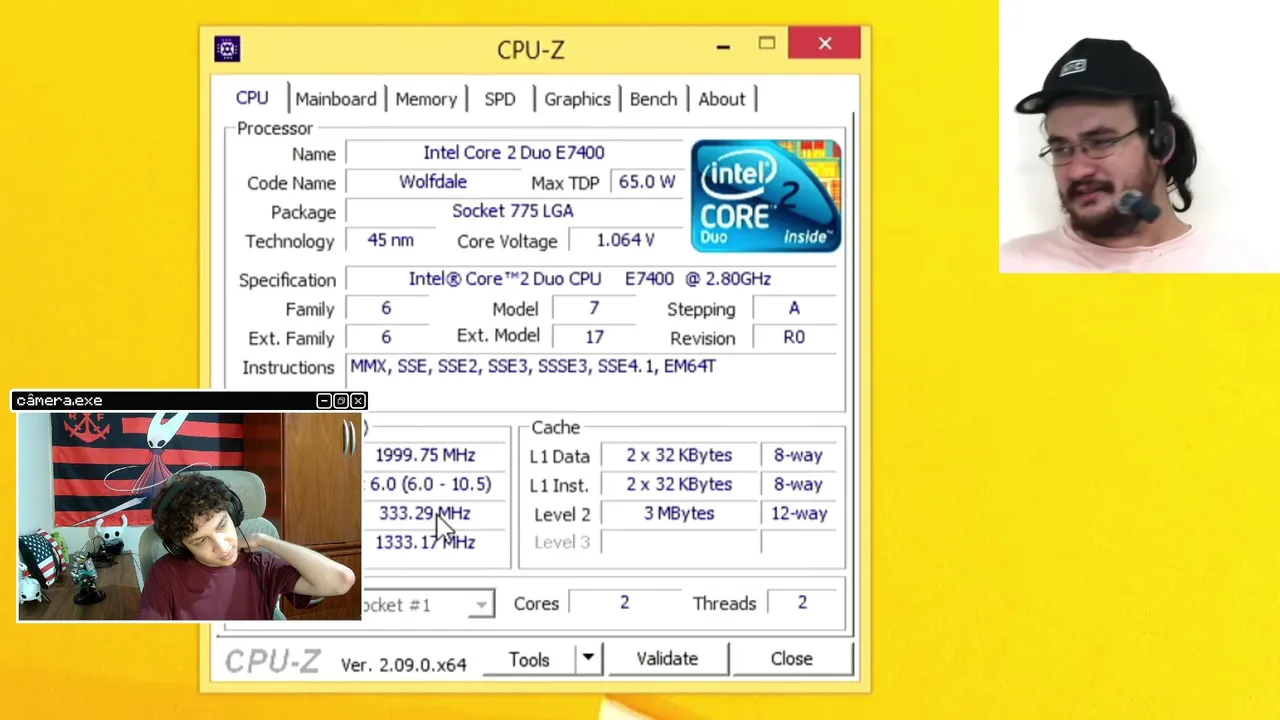Click the 1.064 V core voltage value
Viewport: 1280px width, 720px height.
click(625, 240)
